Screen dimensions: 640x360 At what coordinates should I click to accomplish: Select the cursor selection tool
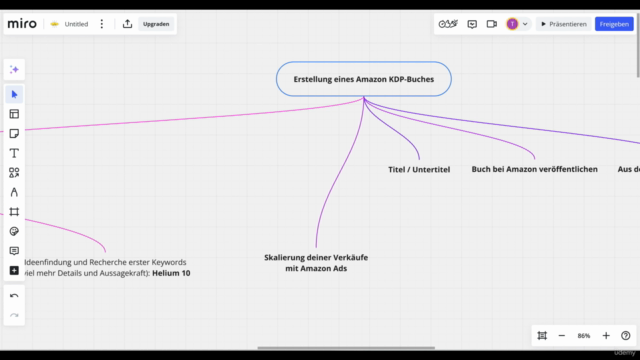click(14, 95)
